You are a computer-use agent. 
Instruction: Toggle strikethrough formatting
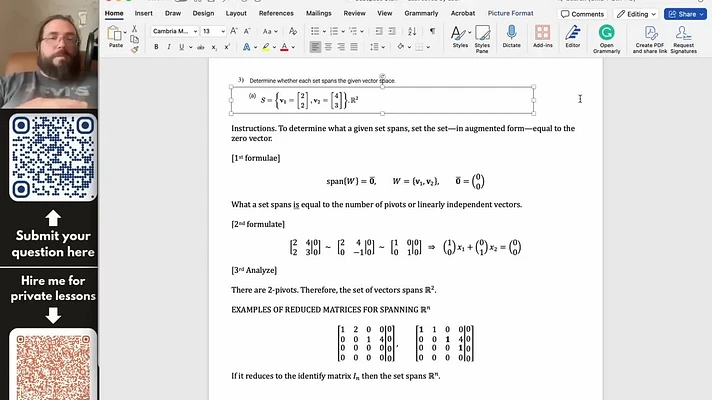coord(200,47)
